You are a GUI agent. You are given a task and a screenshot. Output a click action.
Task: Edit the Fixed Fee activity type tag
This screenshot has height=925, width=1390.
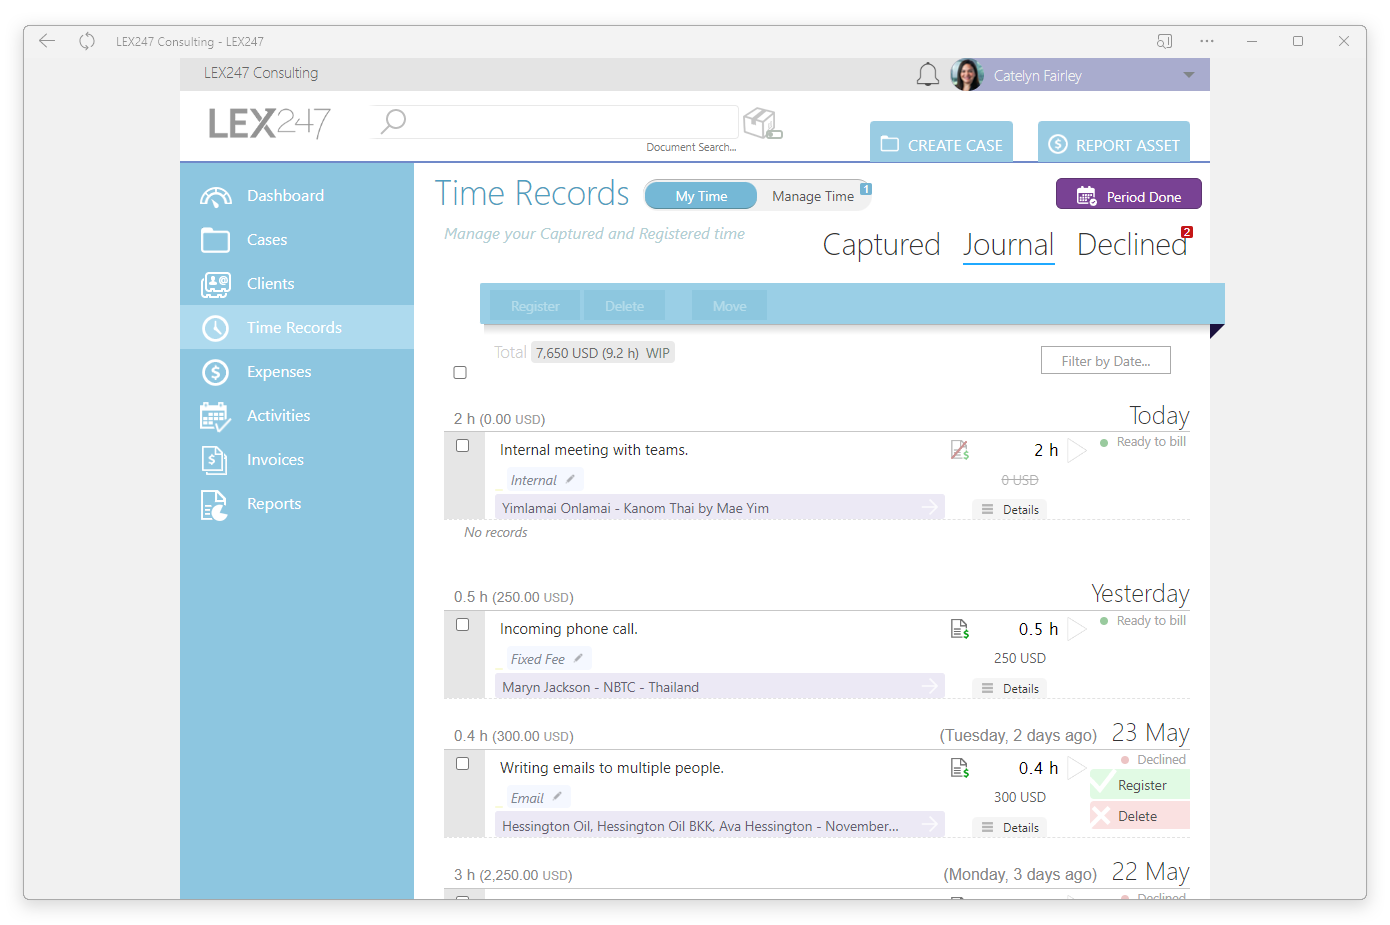(x=547, y=659)
